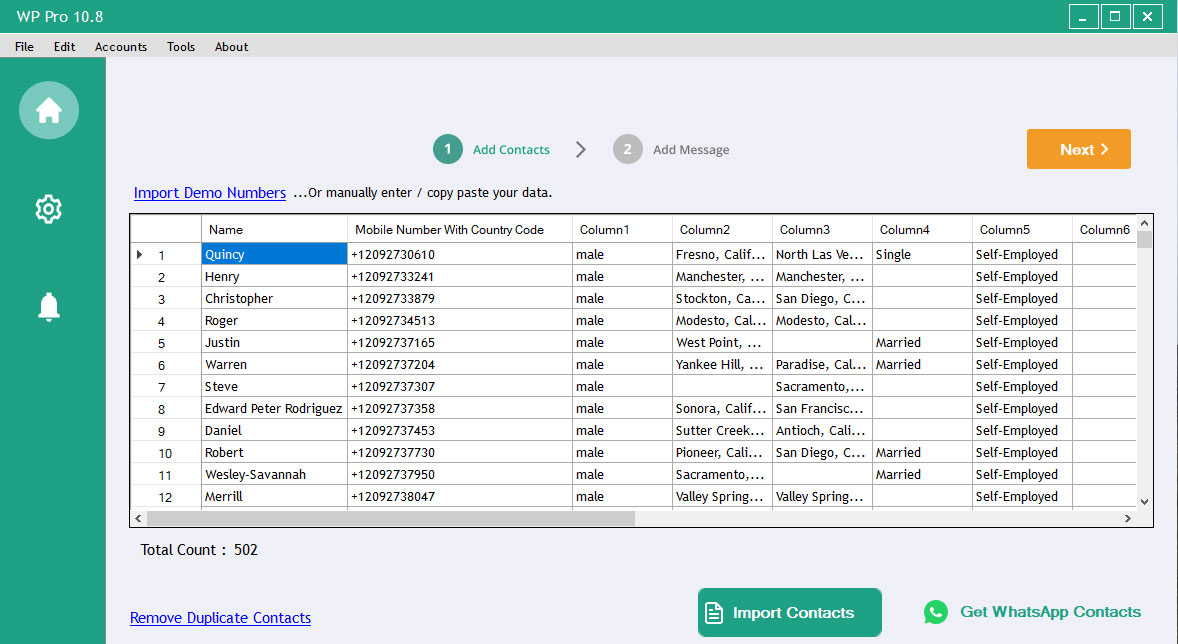Maximize the WP Pro window
1178x644 pixels.
coord(1115,17)
